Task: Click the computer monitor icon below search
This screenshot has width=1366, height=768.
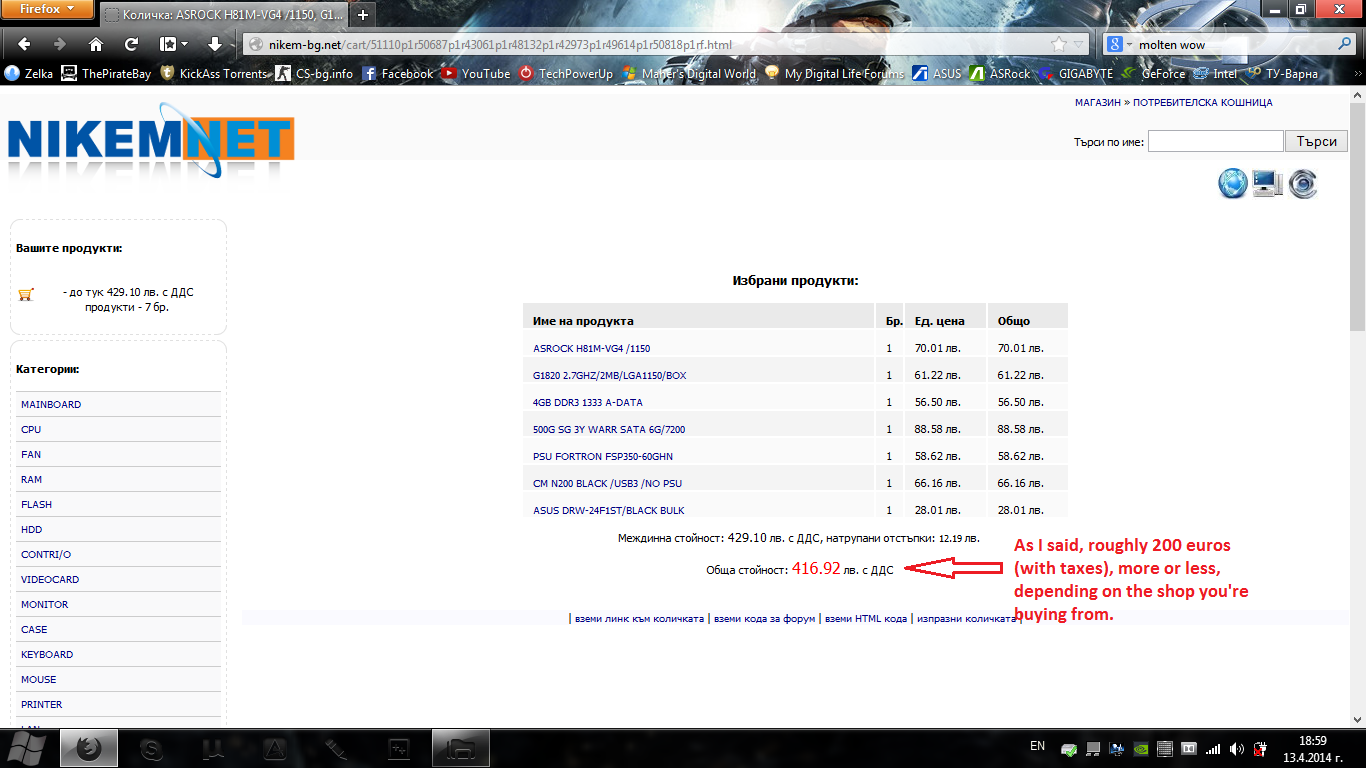Action: point(1267,183)
